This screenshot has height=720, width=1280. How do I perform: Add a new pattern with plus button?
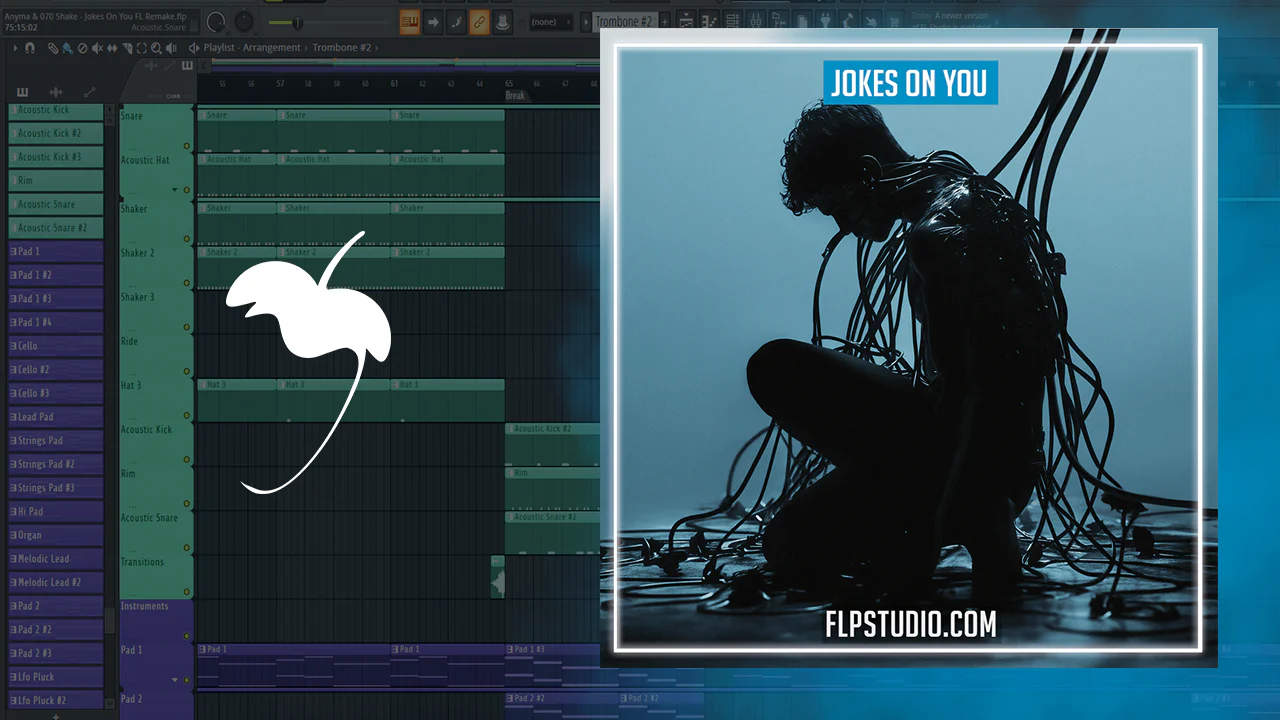pyautogui.click(x=56, y=715)
